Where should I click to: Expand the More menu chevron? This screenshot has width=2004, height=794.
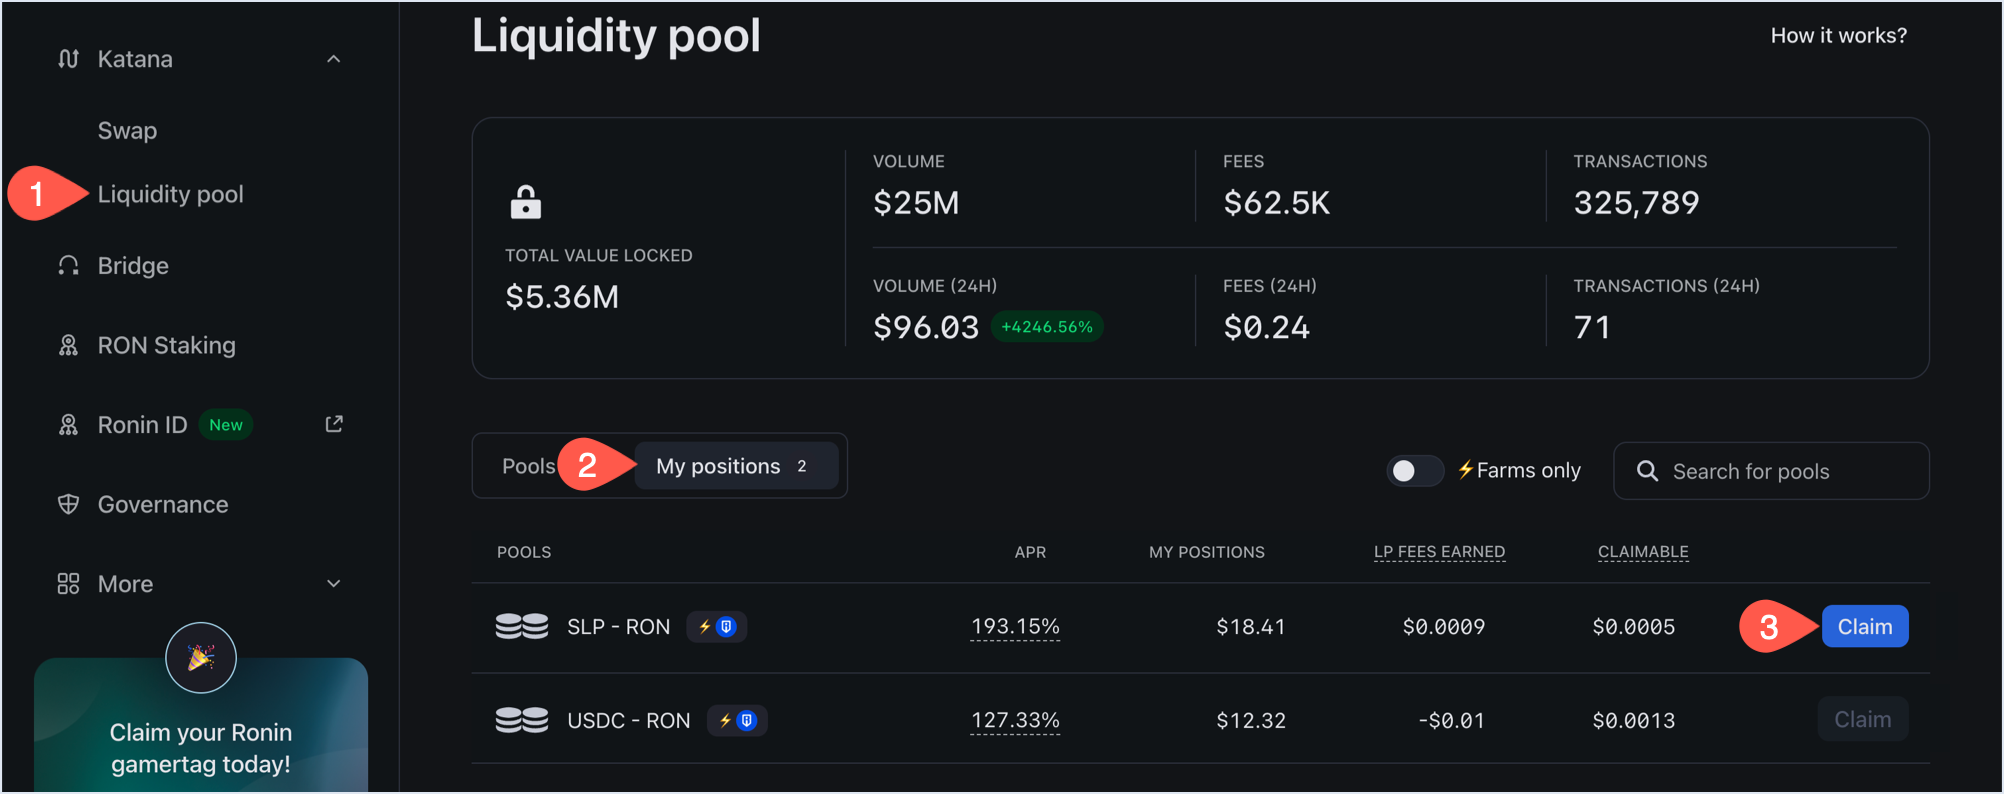(x=334, y=584)
